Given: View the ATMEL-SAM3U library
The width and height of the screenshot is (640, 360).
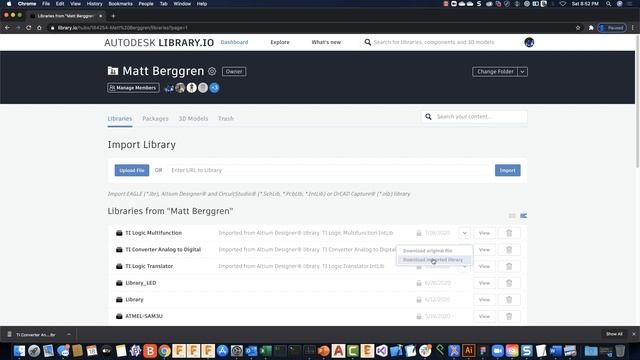Looking at the screenshot, I should (x=484, y=316).
